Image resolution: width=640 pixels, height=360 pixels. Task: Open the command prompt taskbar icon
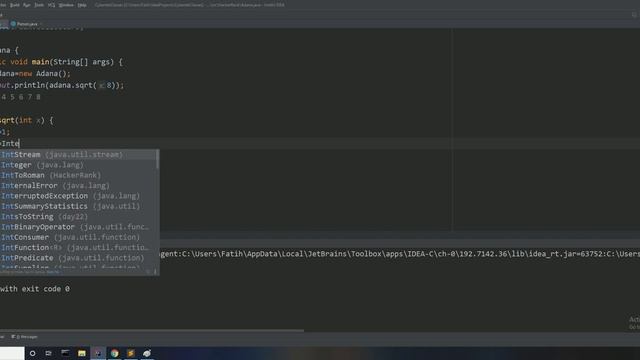coord(65,353)
